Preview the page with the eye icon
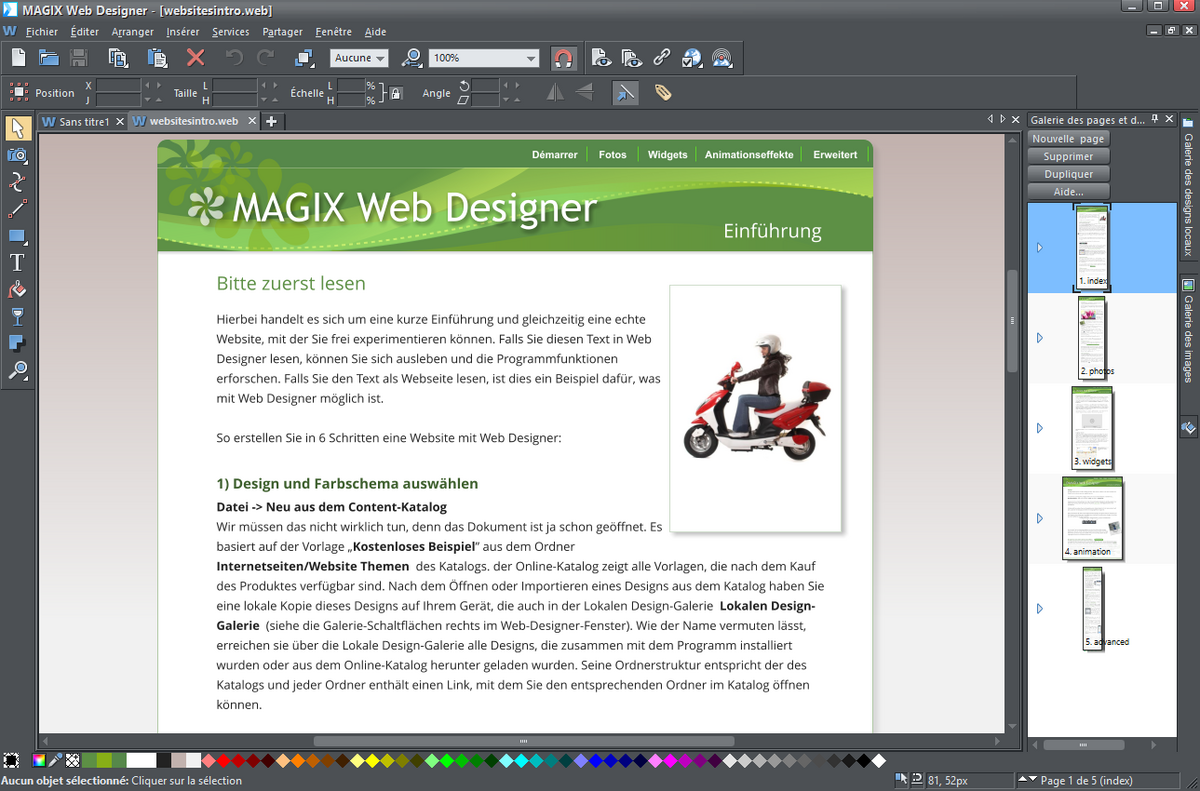This screenshot has width=1200, height=791. pyautogui.click(x=600, y=58)
